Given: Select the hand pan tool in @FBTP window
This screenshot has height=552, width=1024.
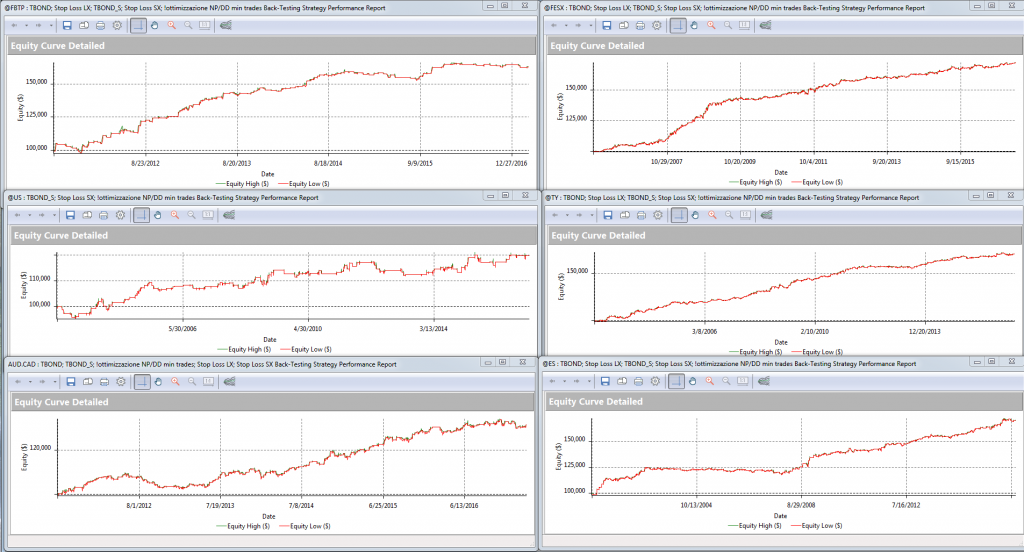Looking at the screenshot, I should (x=155, y=25).
